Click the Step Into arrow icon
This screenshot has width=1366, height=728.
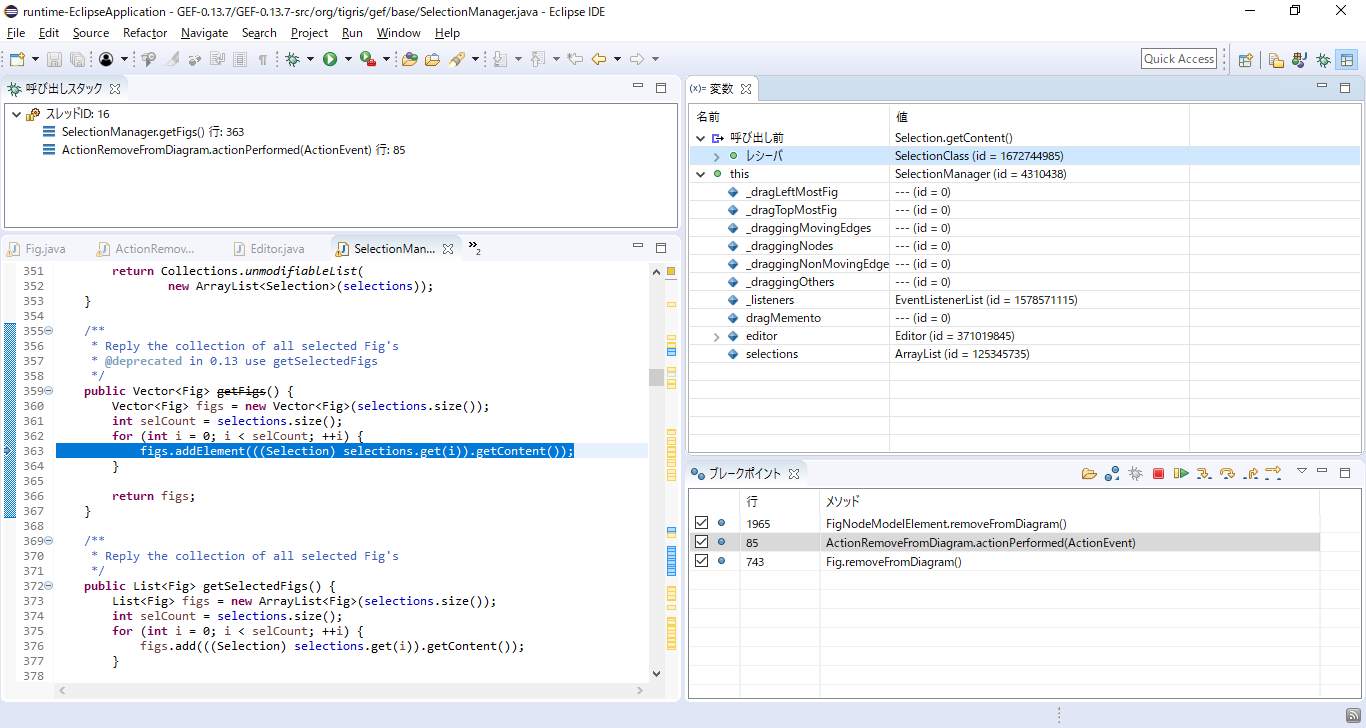point(1204,473)
